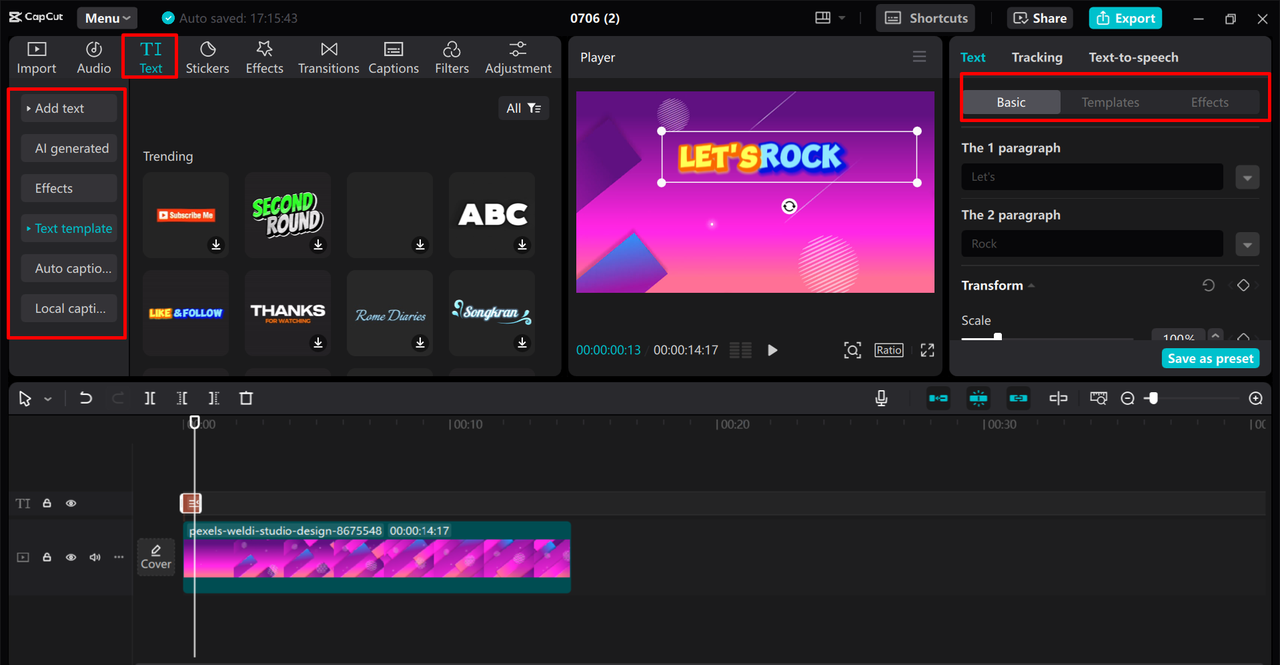Click the Split tool icon
Viewport: 1280px width, 665px height.
pyautogui.click(x=149, y=398)
